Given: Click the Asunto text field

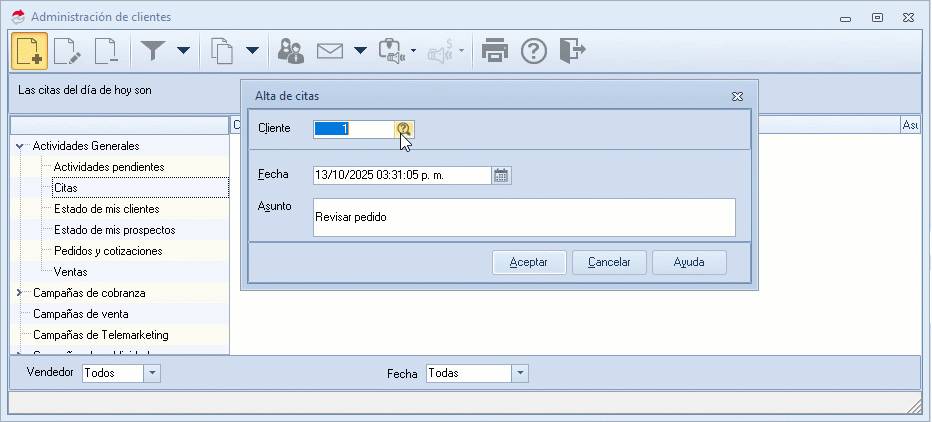Looking at the screenshot, I should [523, 217].
